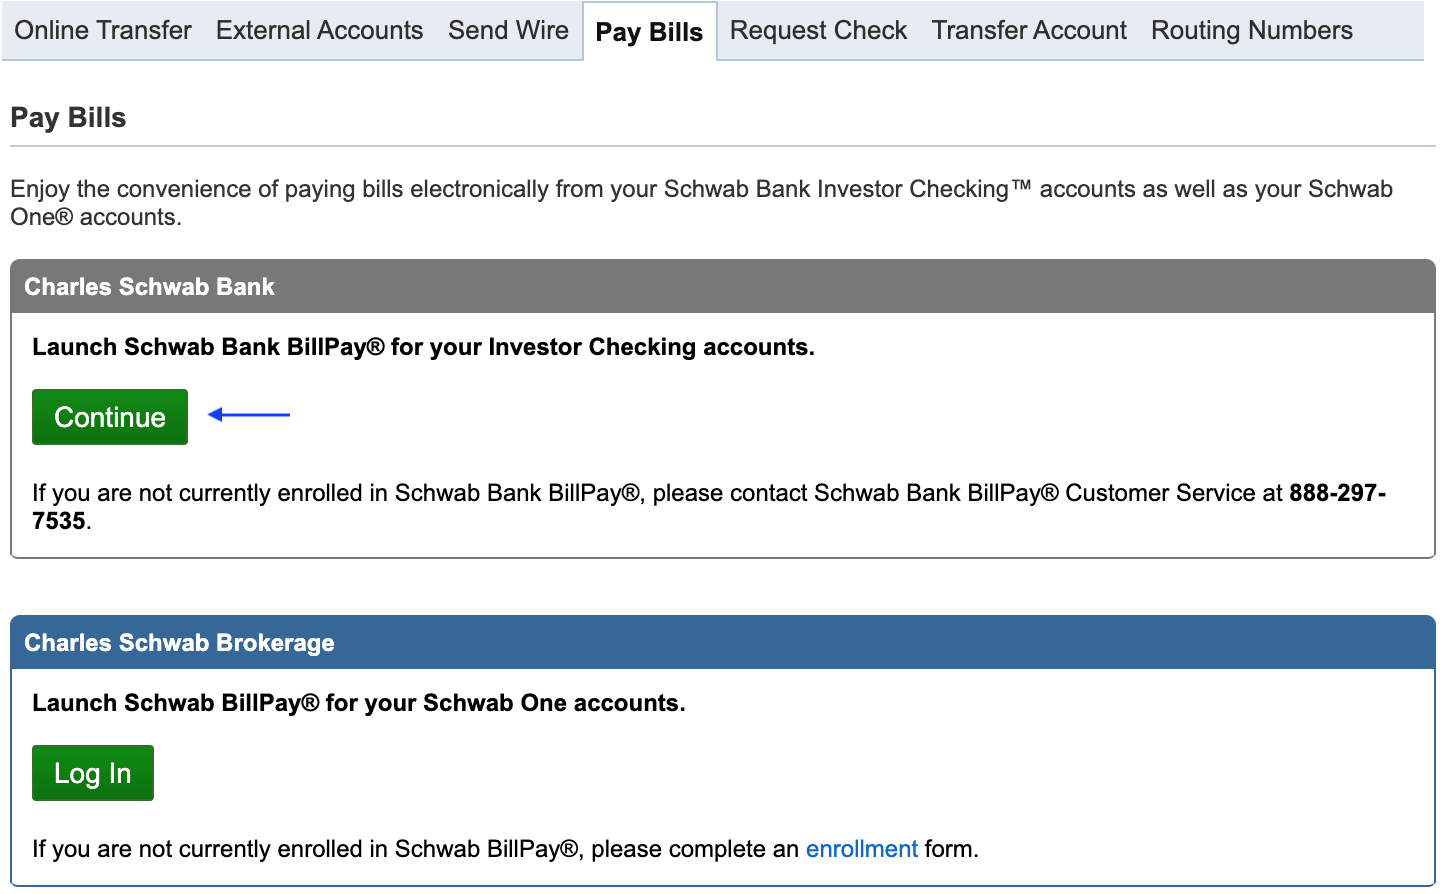Click the Launch Schwab BillPay Schwab One text
Screen dimensions: 1442x894
pos(358,703)
